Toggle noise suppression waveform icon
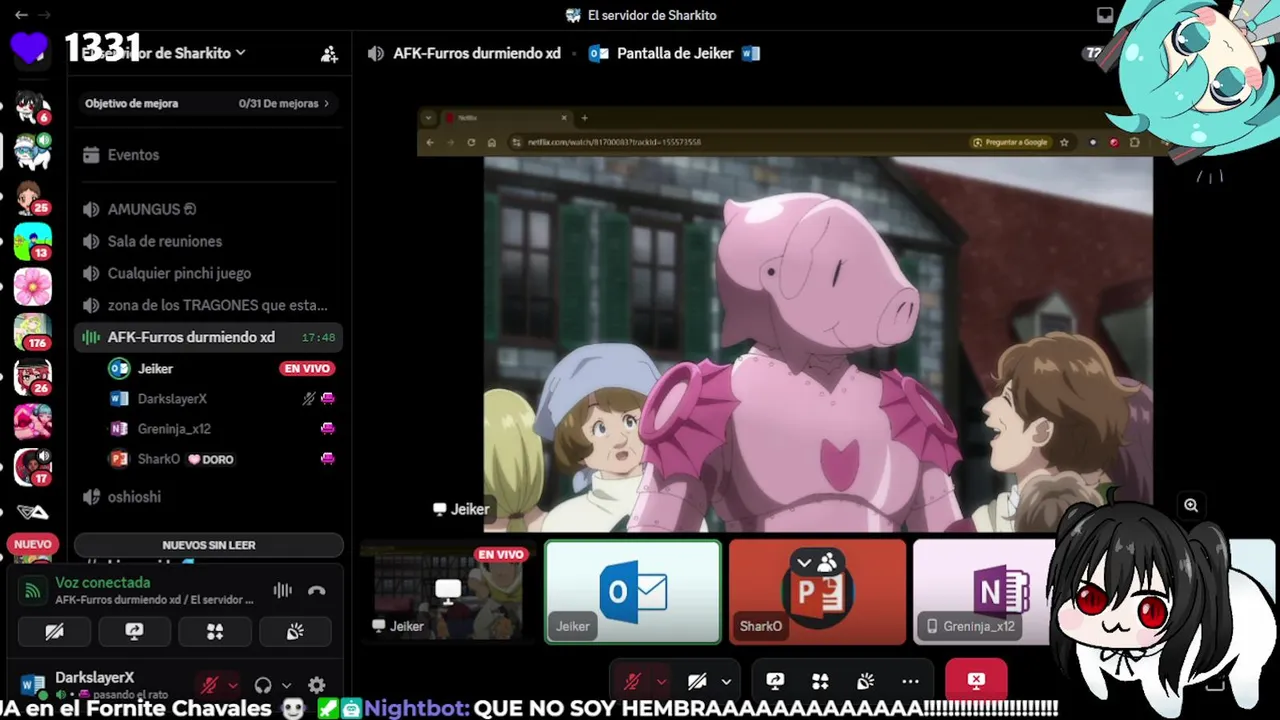The height and width of the screenshot is (720, 1280). coord(283,590)
